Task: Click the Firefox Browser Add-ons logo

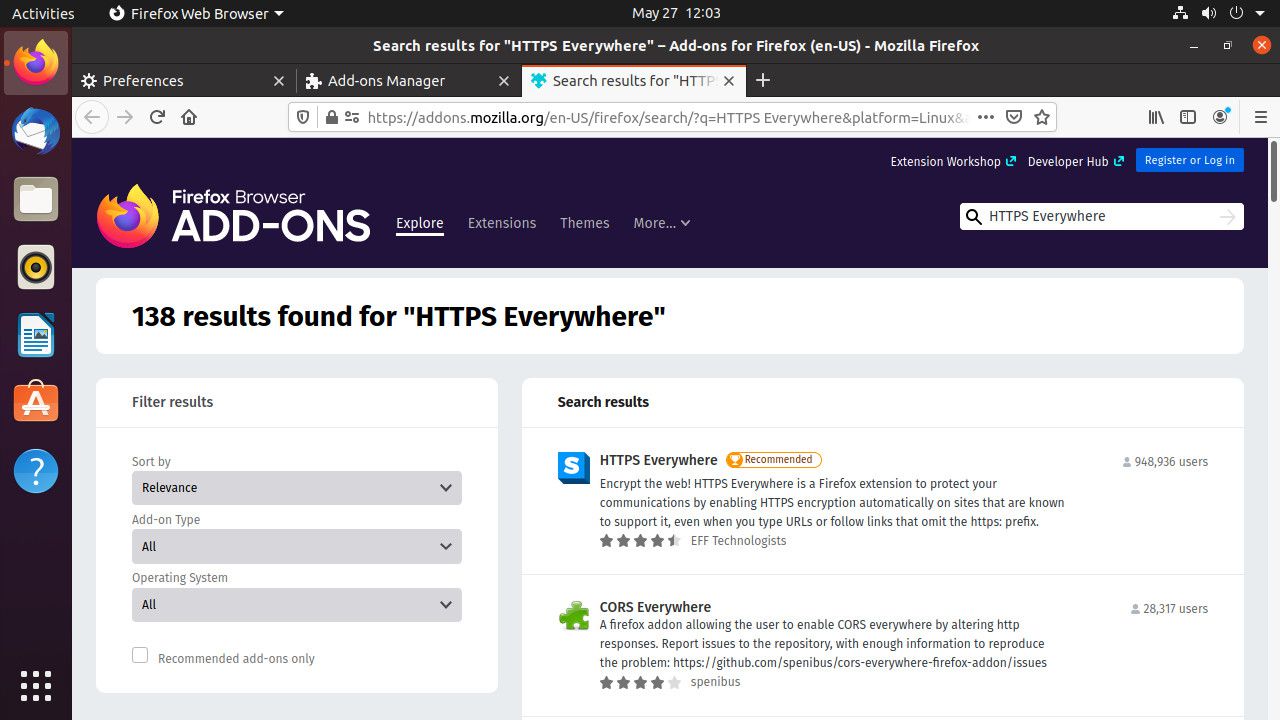Action: [x=233, y=216]
